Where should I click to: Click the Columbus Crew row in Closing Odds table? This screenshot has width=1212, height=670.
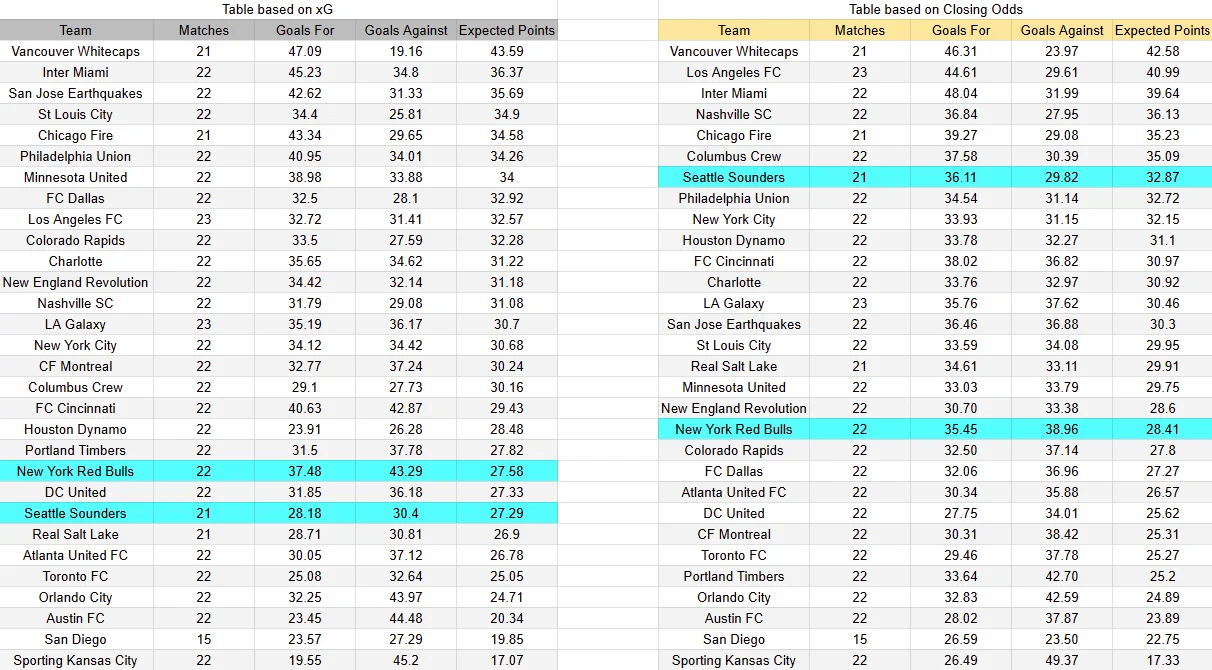click(935, 156)
